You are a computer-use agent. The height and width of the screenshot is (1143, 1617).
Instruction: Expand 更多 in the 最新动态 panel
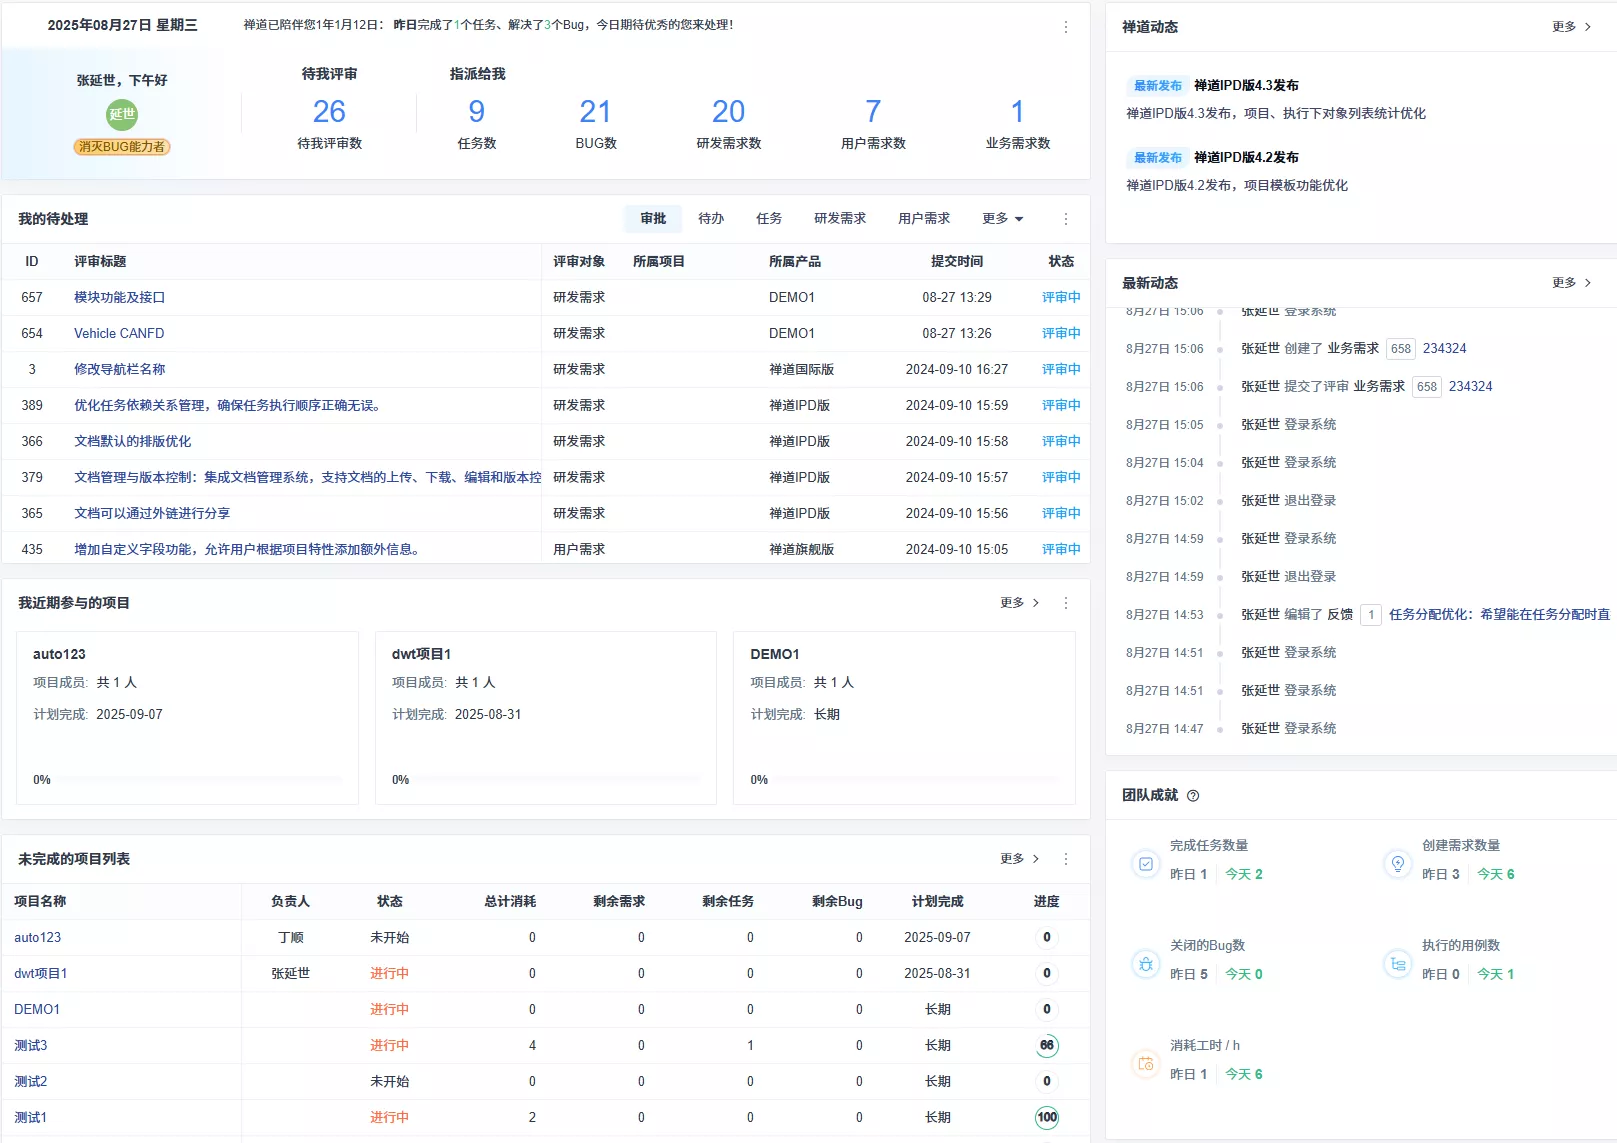click(x=1571, y=283)
